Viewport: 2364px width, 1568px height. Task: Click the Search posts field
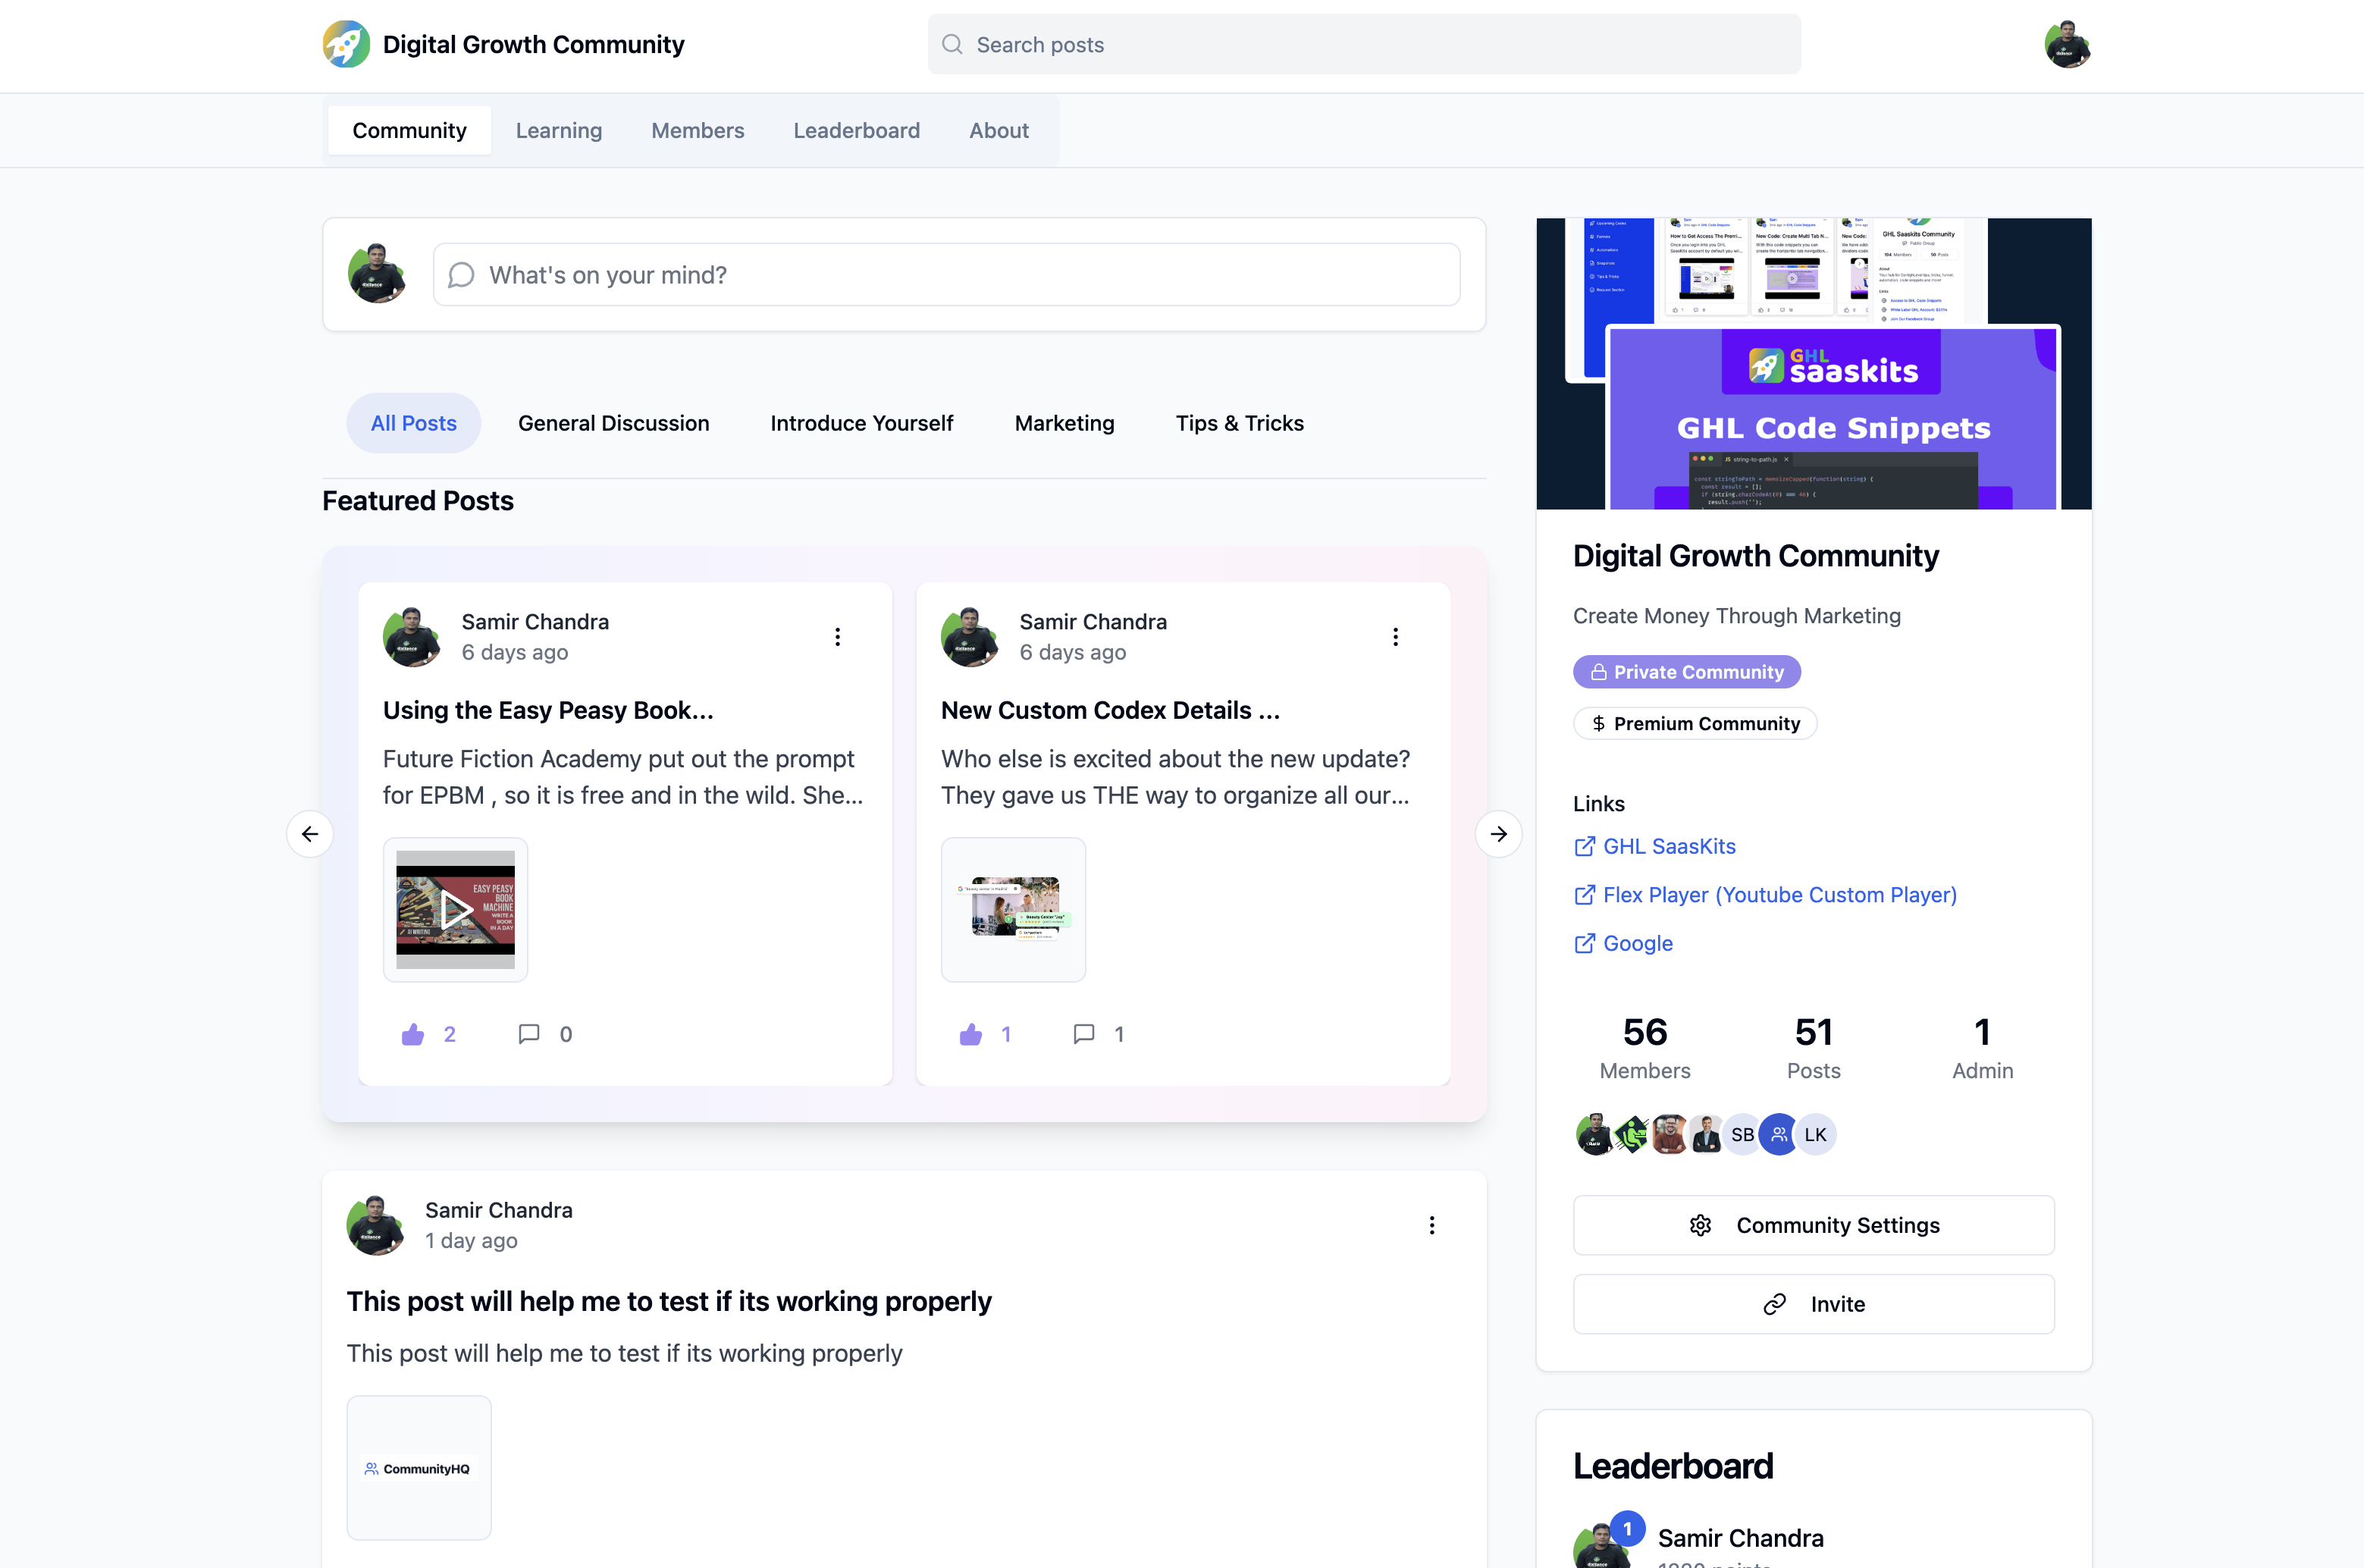tap(1364, 45)
